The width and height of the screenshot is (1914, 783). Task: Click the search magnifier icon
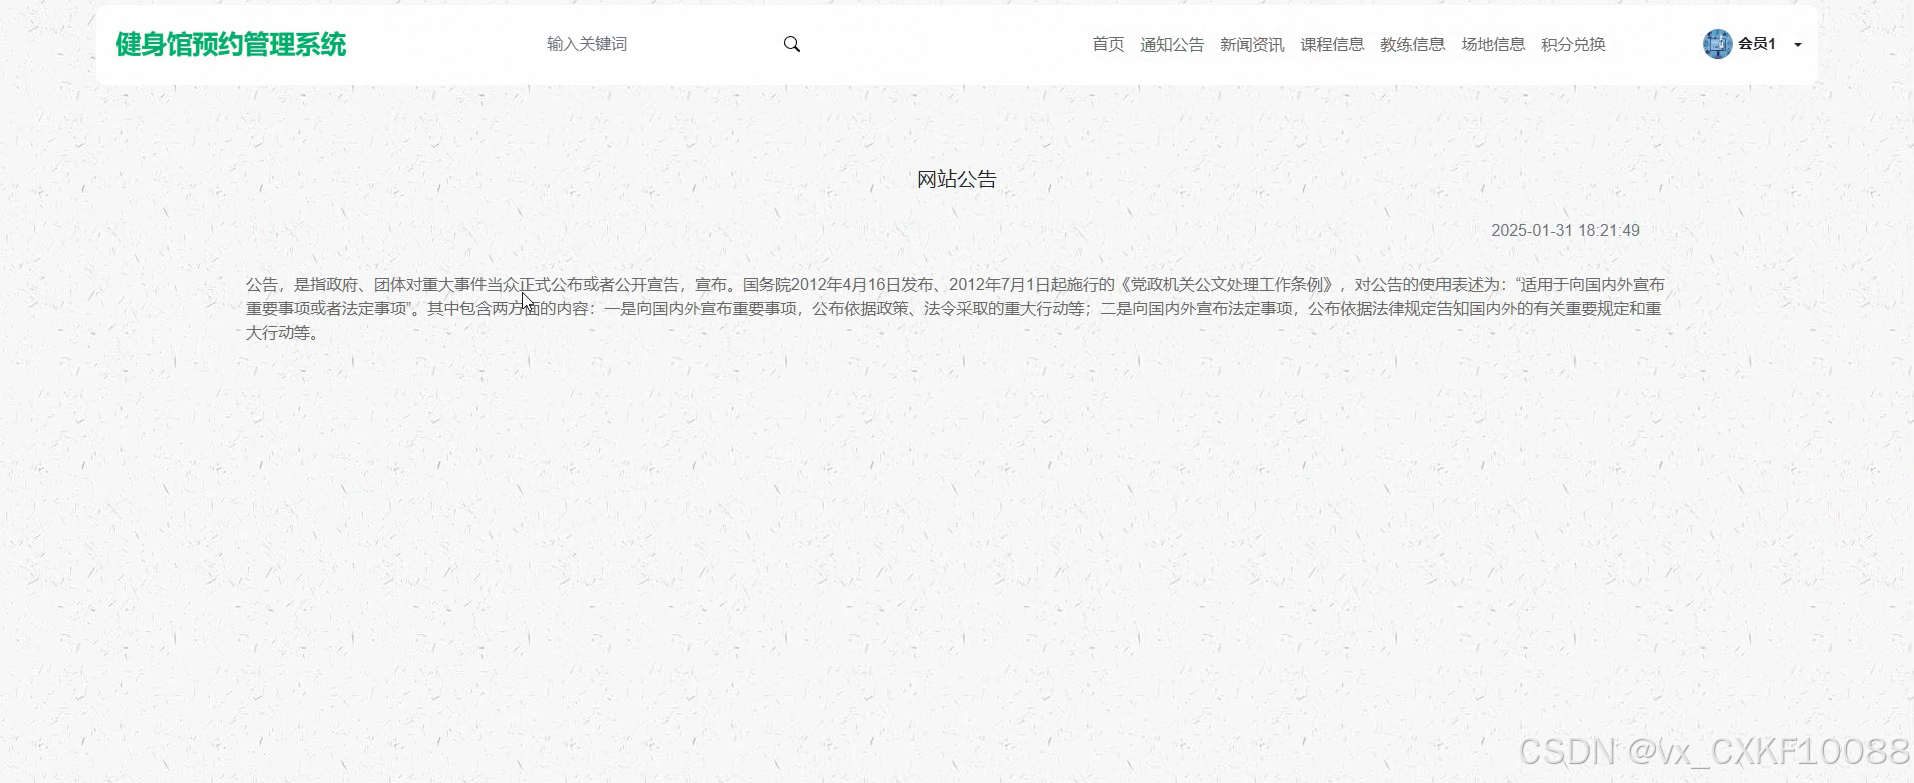click(792, 44)
